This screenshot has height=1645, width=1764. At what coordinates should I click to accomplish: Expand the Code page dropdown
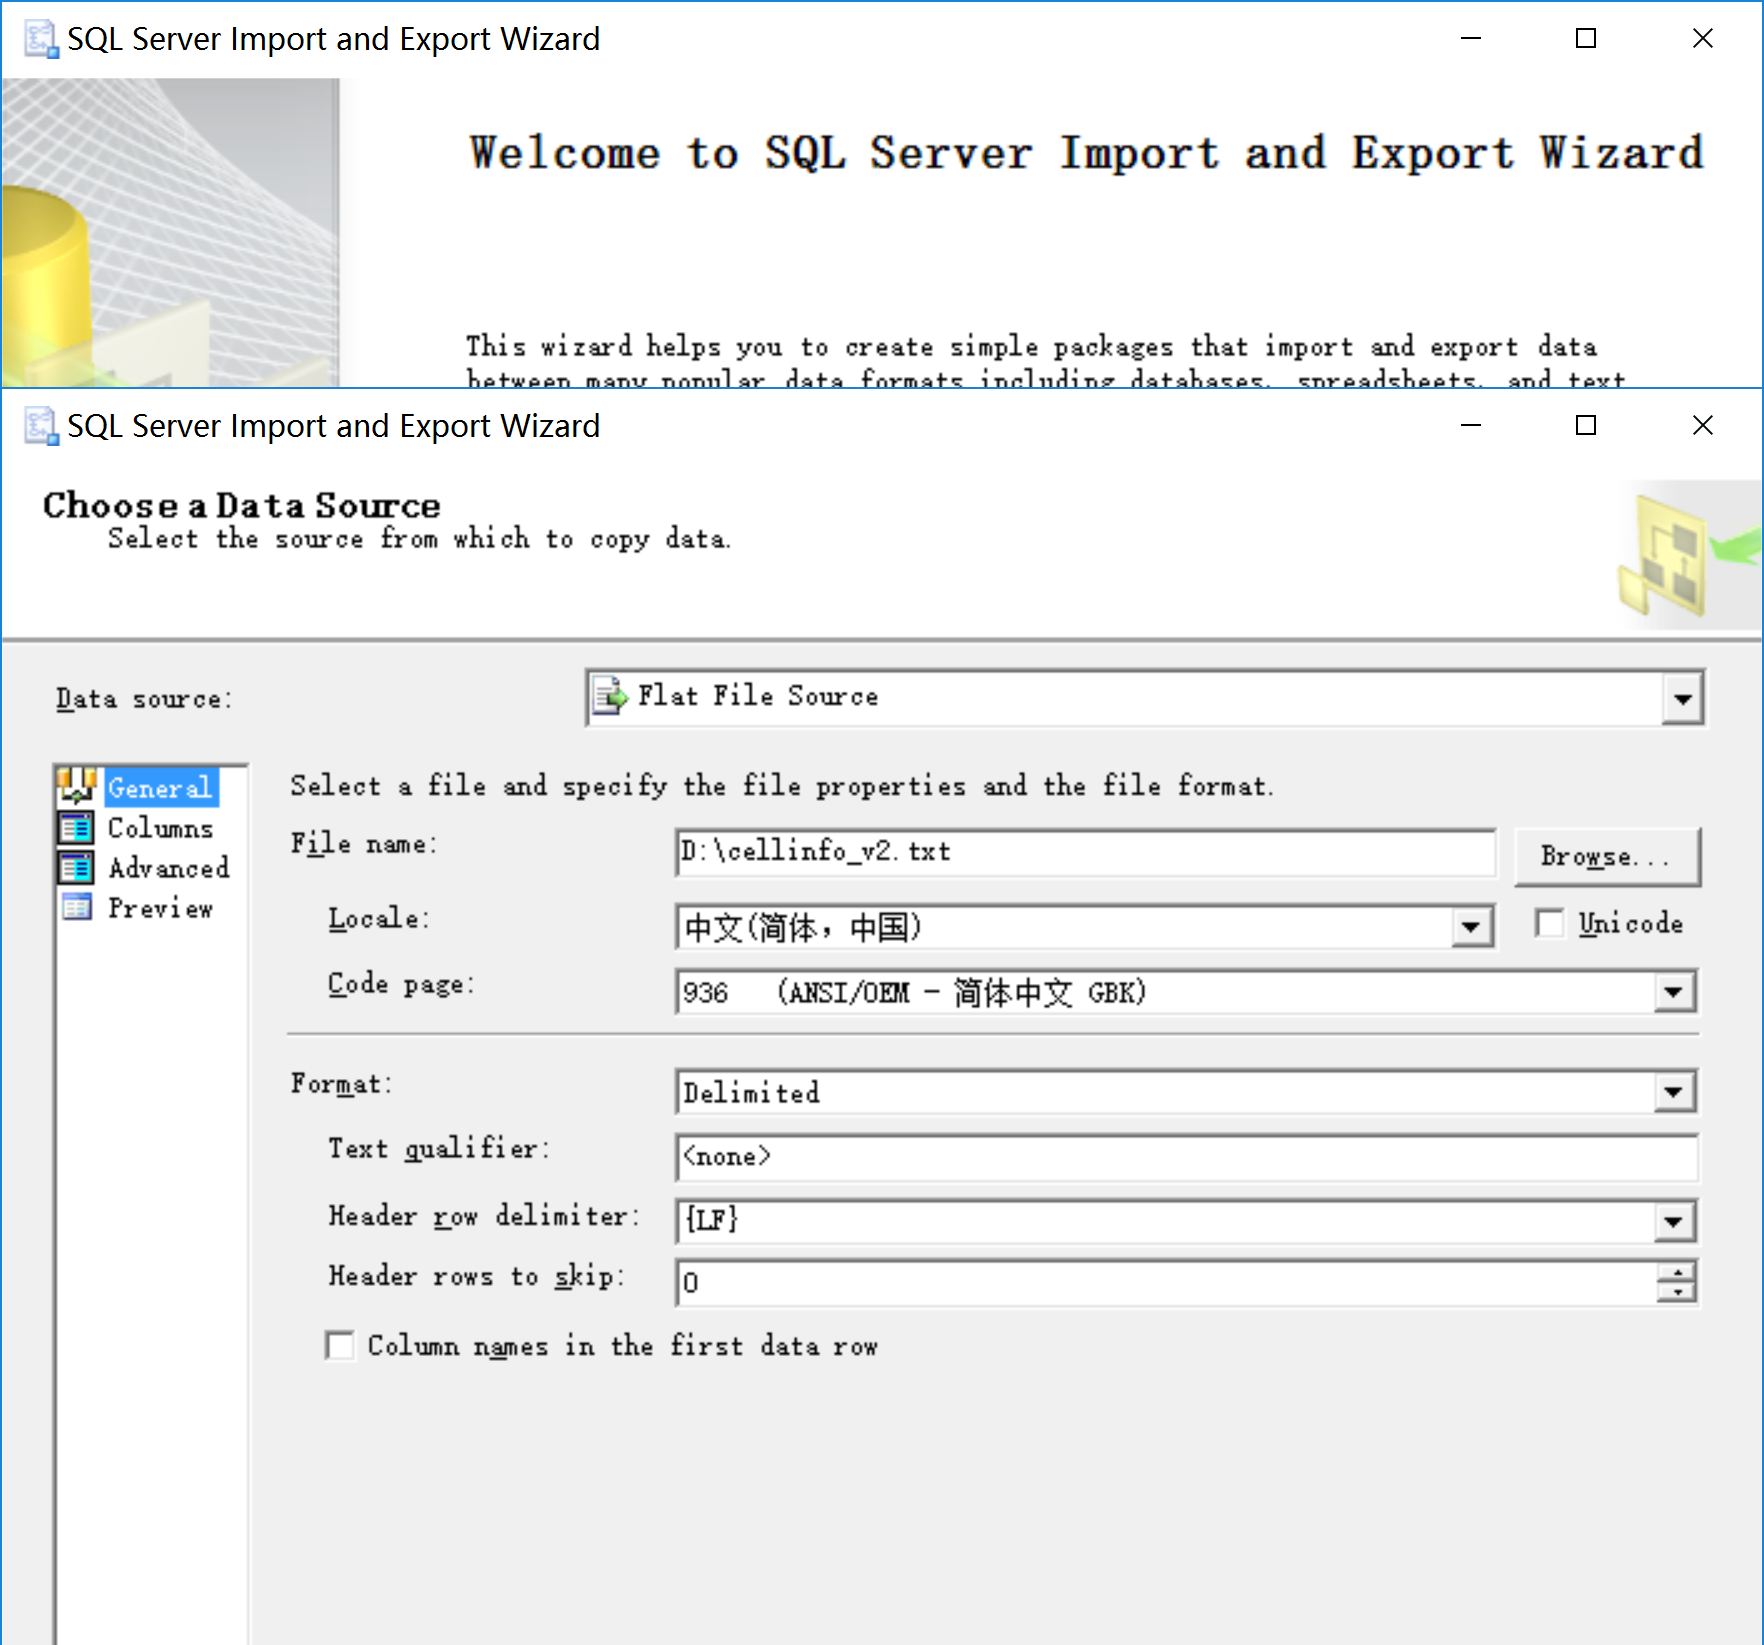pos(1675,992)
